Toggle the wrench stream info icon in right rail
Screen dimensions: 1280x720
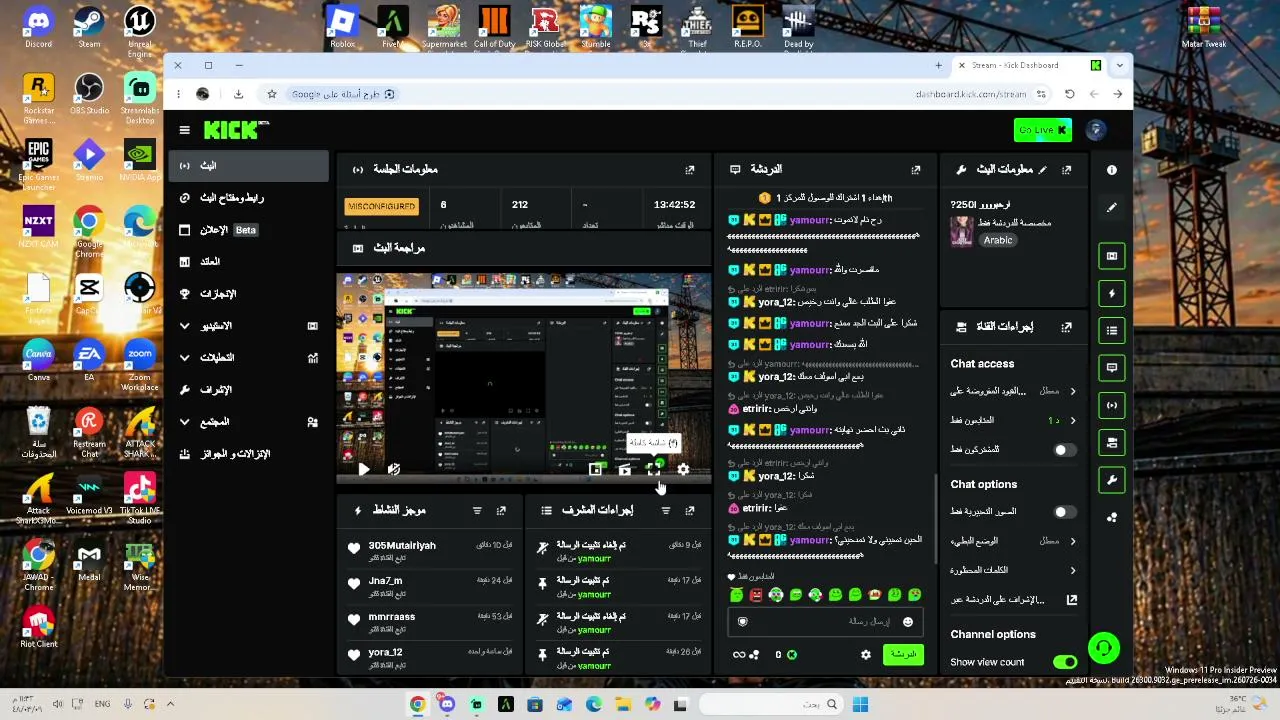click(1111, 480)
